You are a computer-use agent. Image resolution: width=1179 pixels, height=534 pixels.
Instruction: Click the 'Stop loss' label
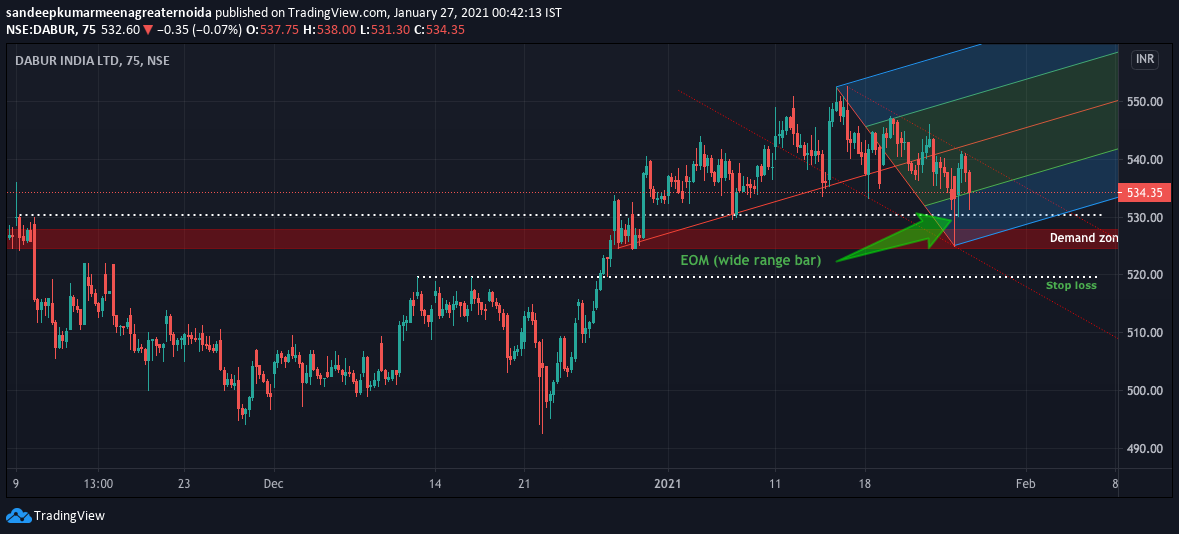1071,285
